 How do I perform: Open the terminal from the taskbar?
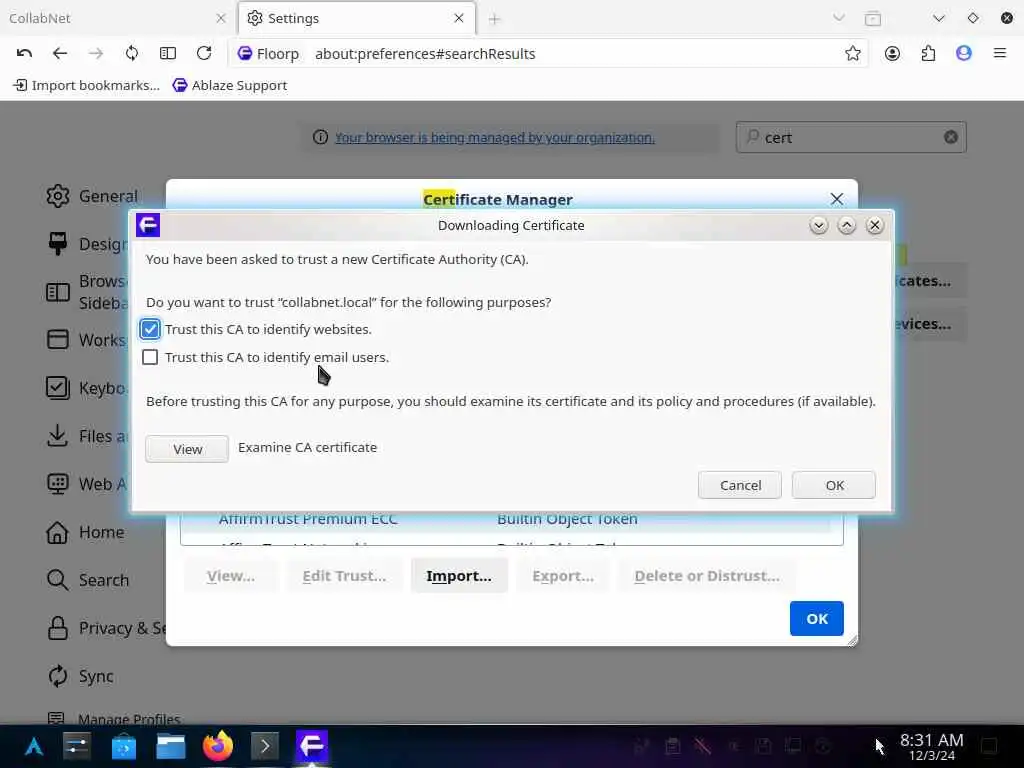264,746
